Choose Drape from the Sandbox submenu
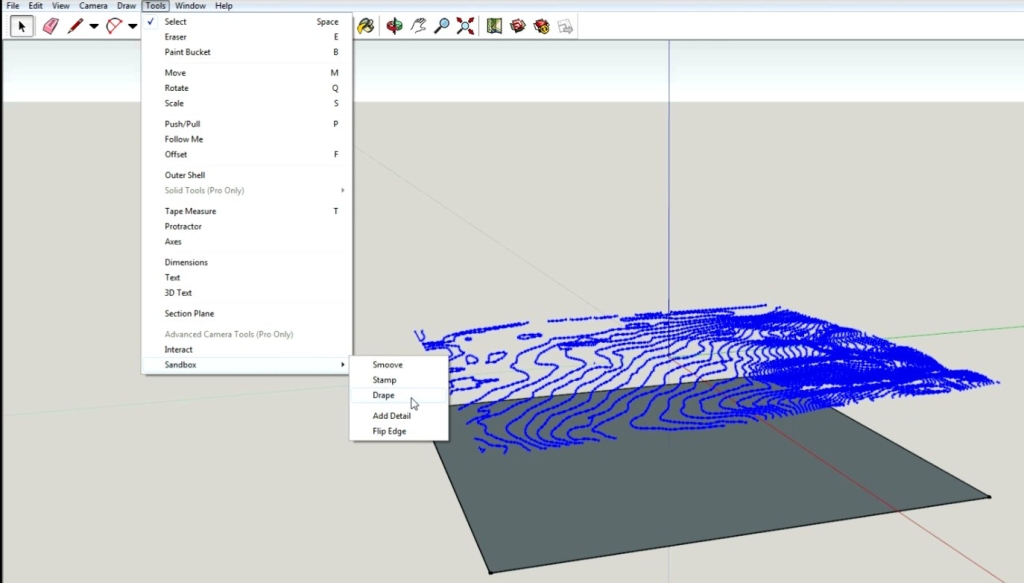This screenshot has width=1024, height=583. 383,395
